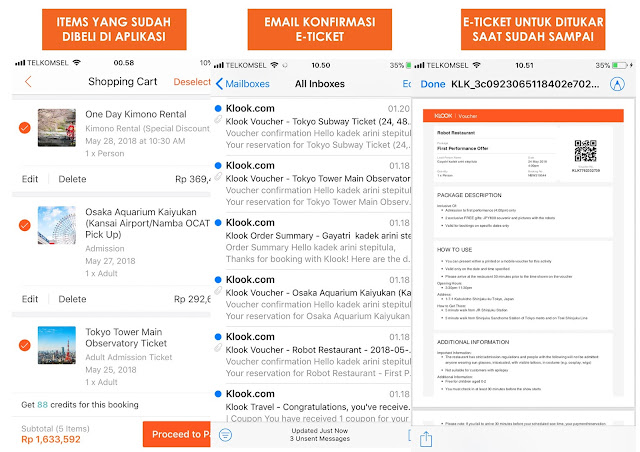Edit the Osaka Aquarium Kaiyukan item
The height and width of the screenshot is (452, 640).
[30, 299]
